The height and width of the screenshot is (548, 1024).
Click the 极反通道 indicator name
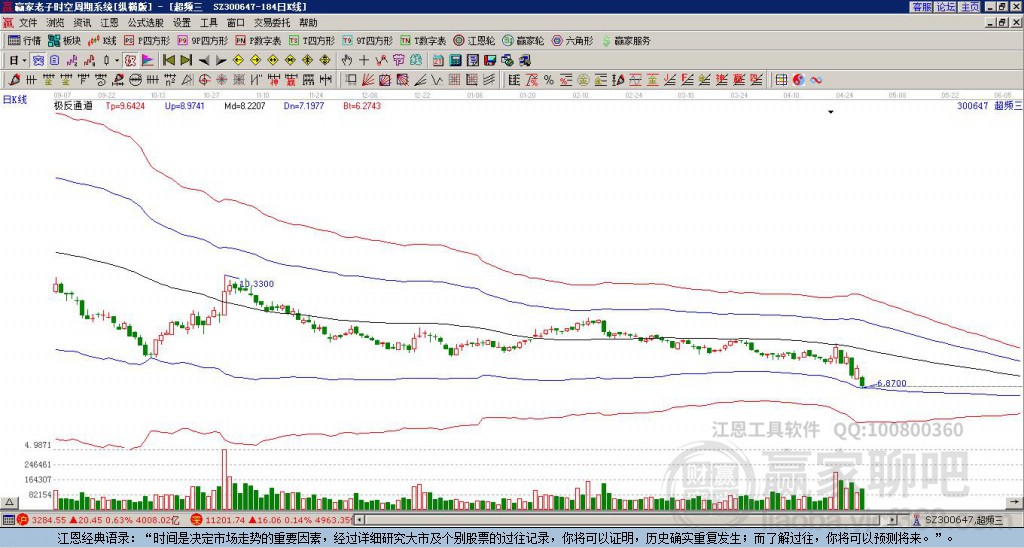point(73,106)
